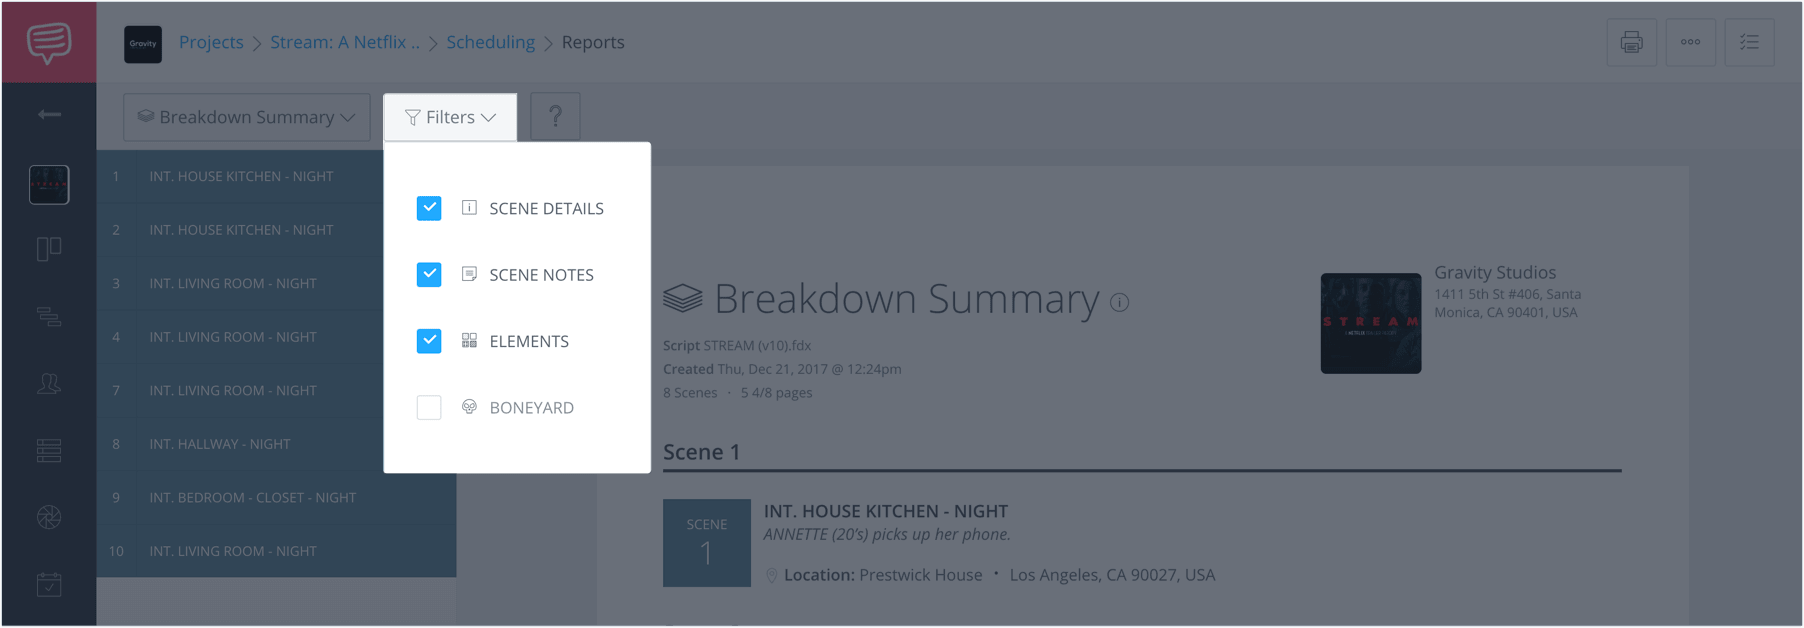This screenshot has height=628, width=1804.
Task: Open the calendar icon in sidebar
Action: click(49, 584)
